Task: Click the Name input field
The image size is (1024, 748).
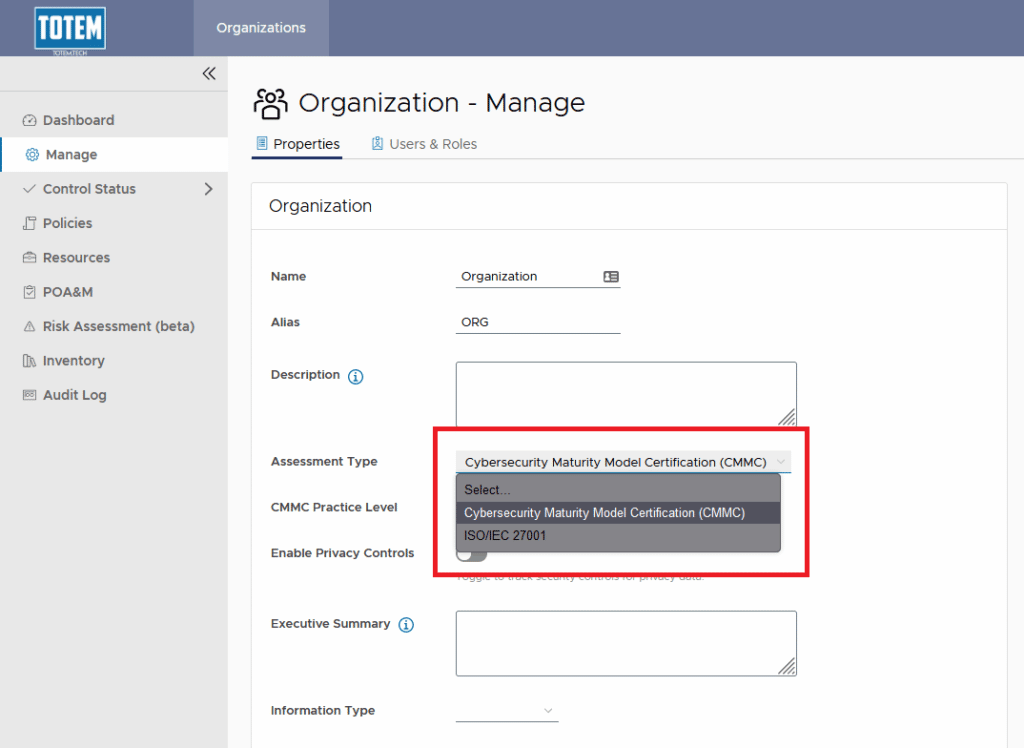Action: pos(538,276)
